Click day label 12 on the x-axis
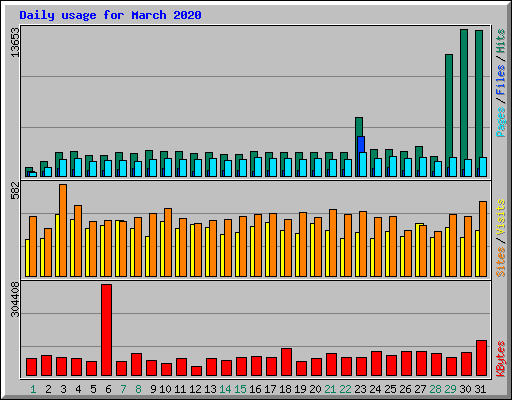Image resolution: width=512 pixels, height=400 pixels. point(195,389)
